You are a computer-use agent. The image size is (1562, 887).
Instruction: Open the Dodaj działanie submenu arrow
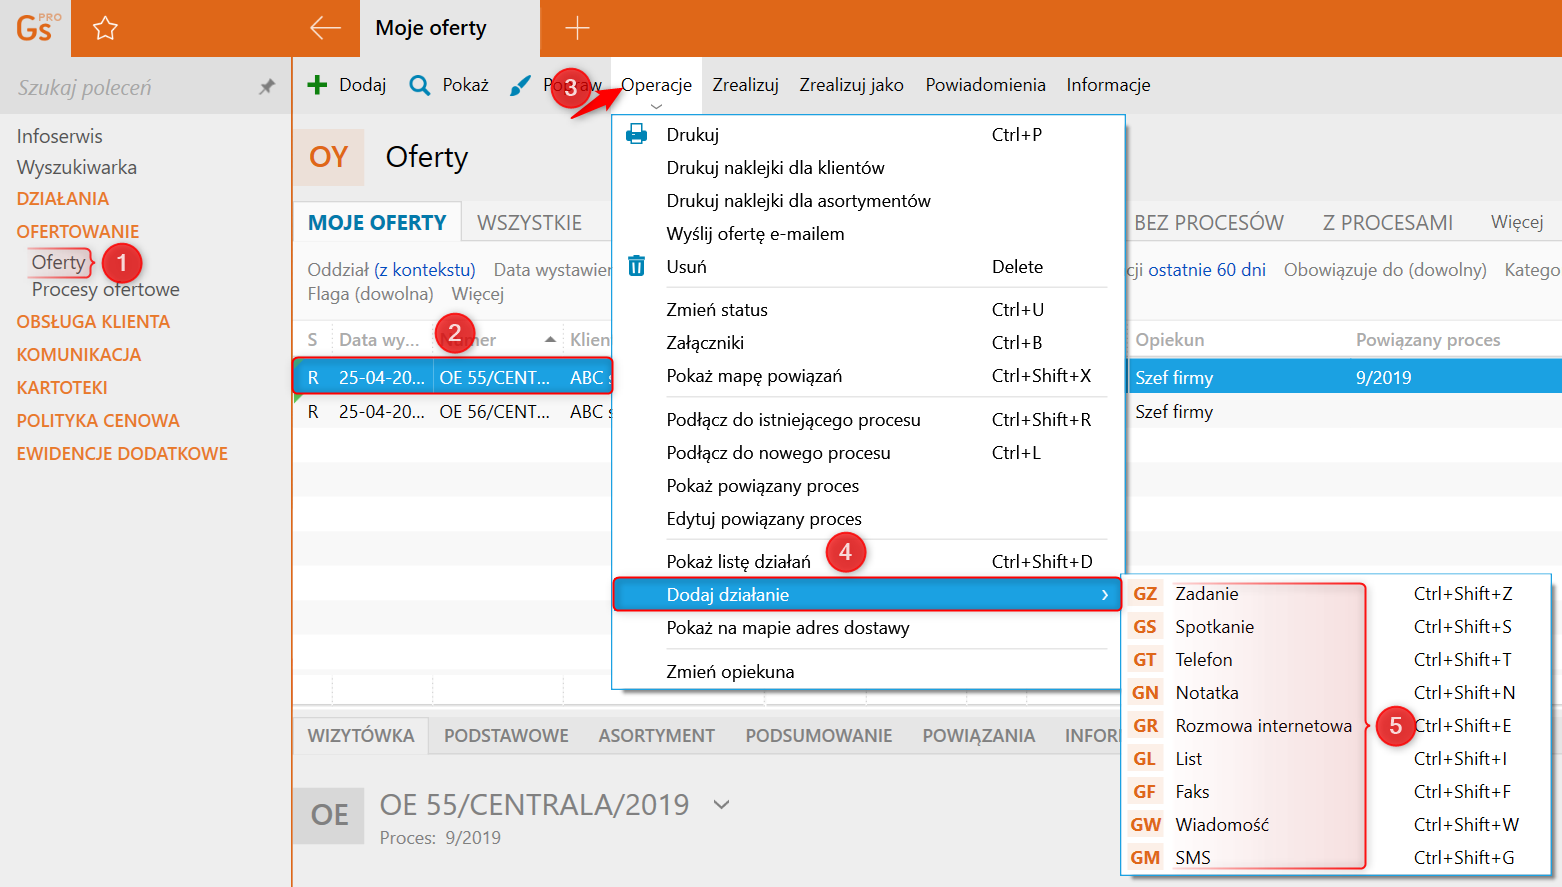[1104, 595]
